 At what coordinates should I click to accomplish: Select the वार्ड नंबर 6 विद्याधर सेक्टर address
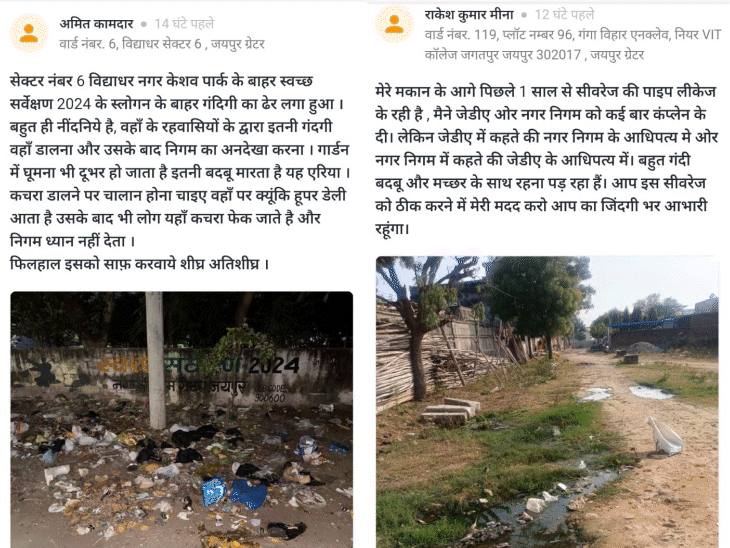(x=162, y=44)
